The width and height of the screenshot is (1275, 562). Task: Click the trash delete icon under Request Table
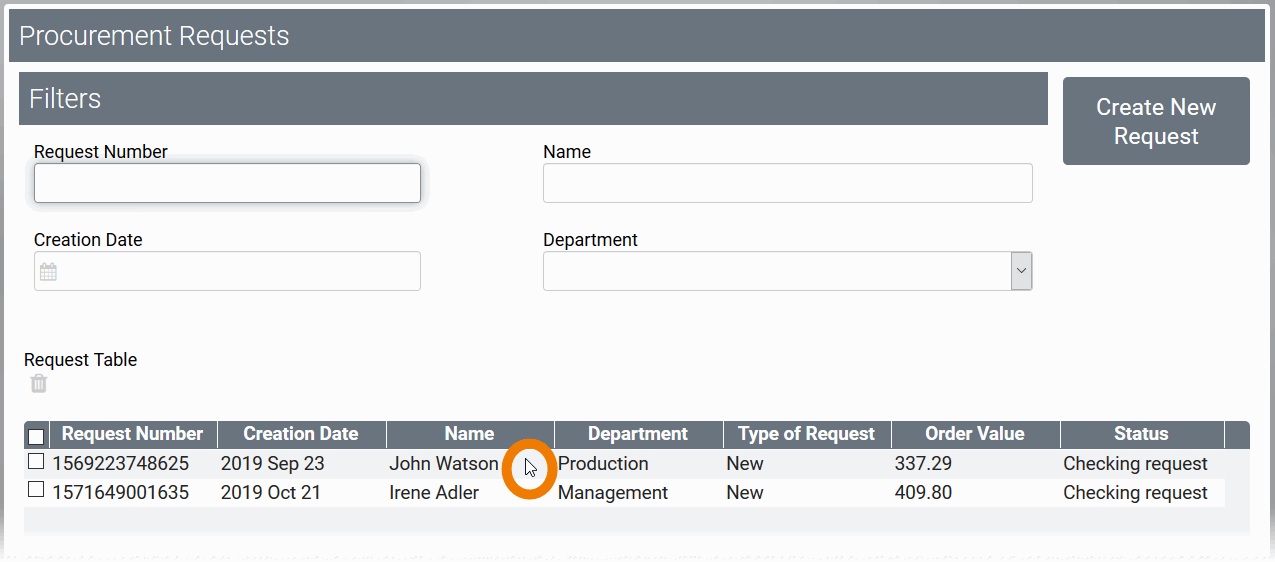[x=38, y=384]
